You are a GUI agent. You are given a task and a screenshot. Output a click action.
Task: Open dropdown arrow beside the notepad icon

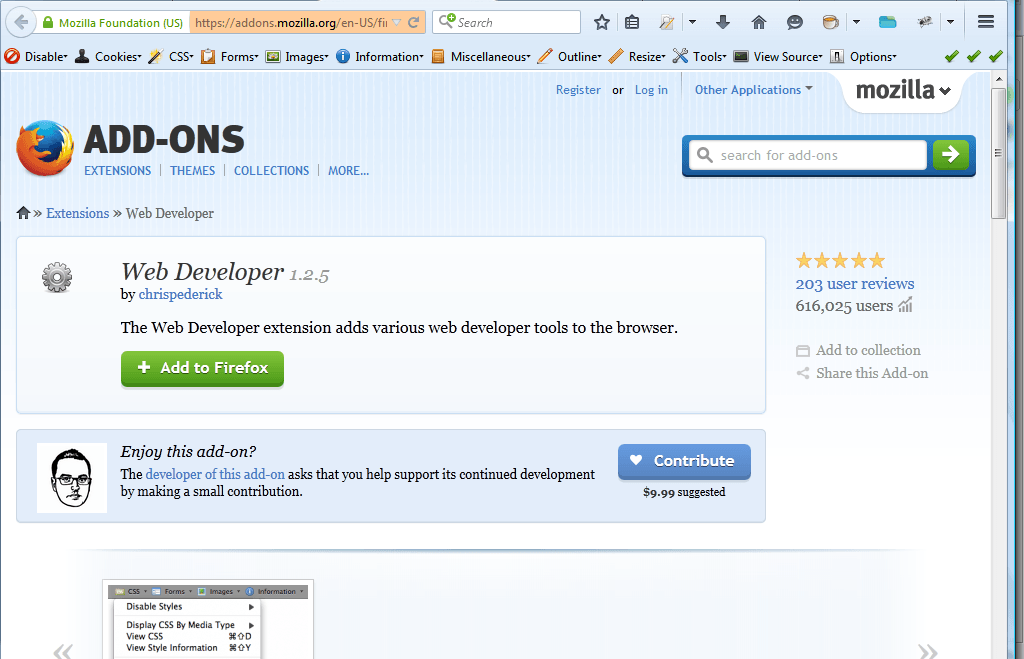coord(692,22)
